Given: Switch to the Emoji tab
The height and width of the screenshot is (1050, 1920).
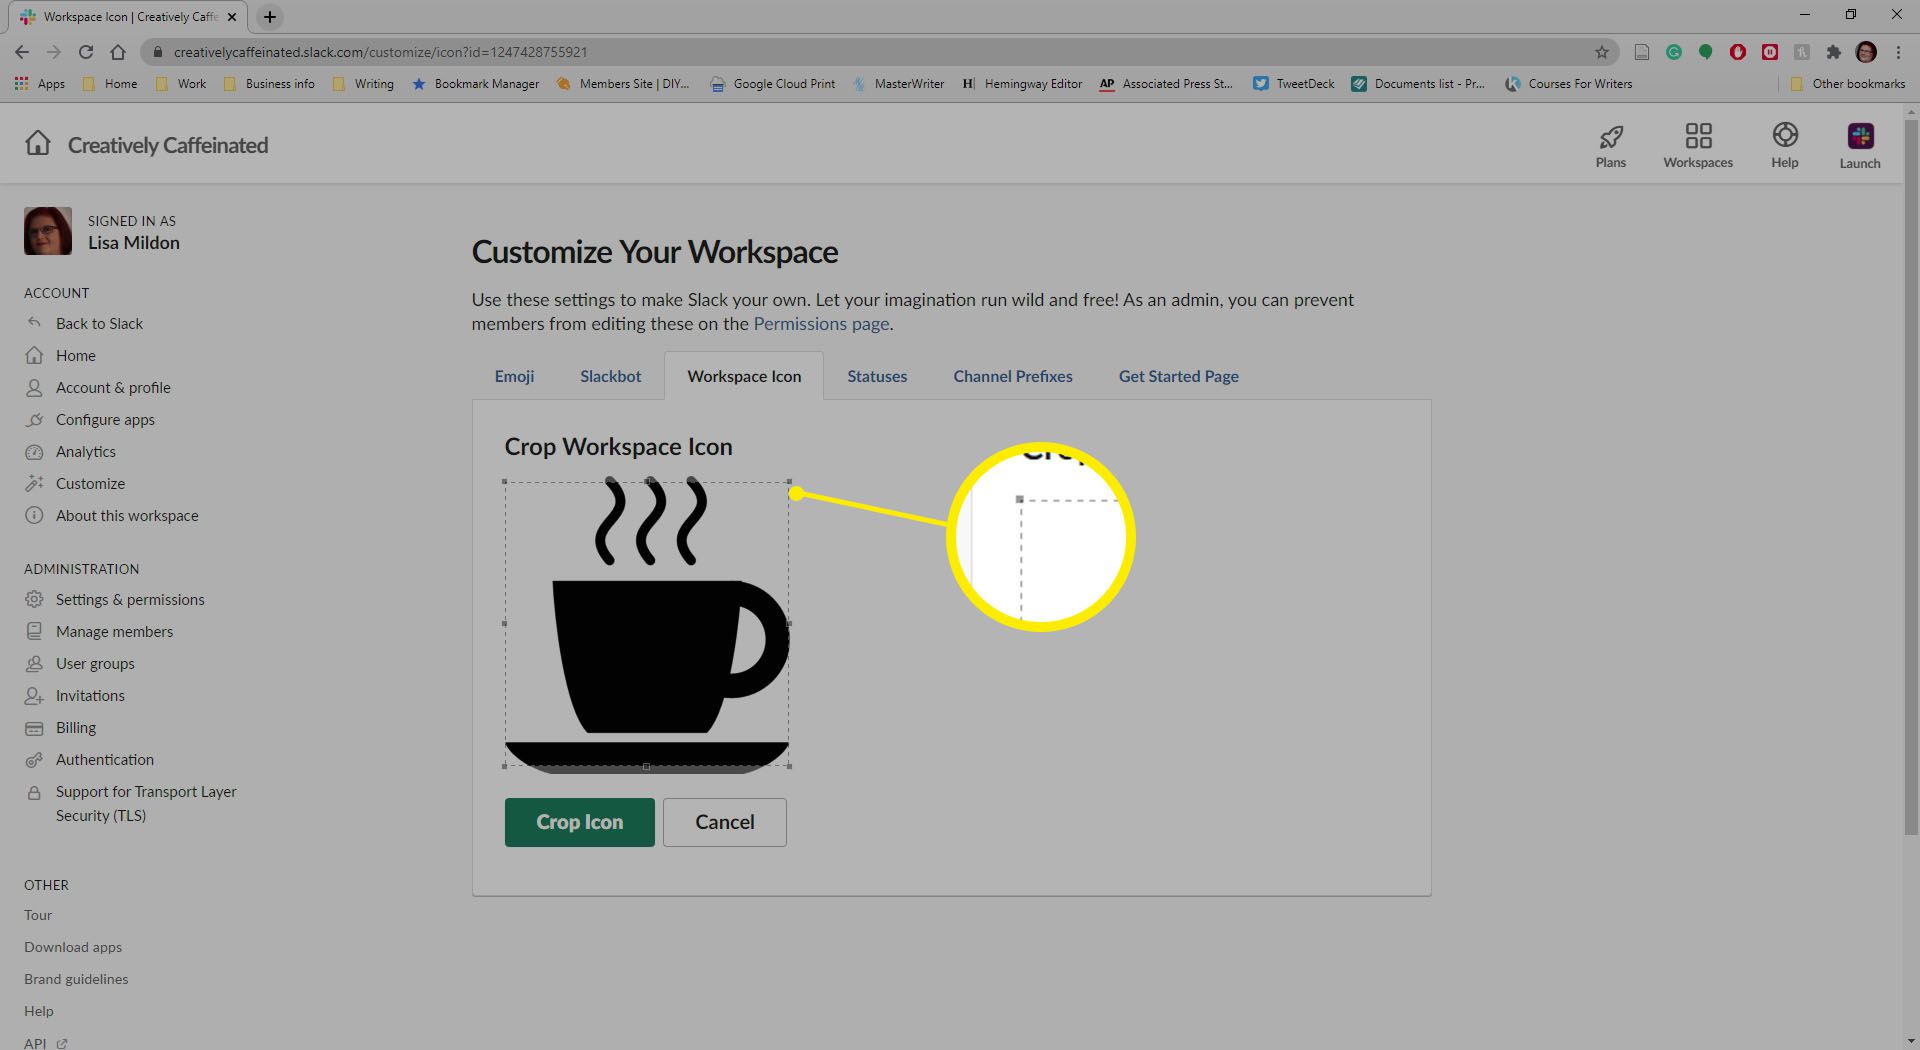Looking at the screenshot, I should tap(514, 376).
